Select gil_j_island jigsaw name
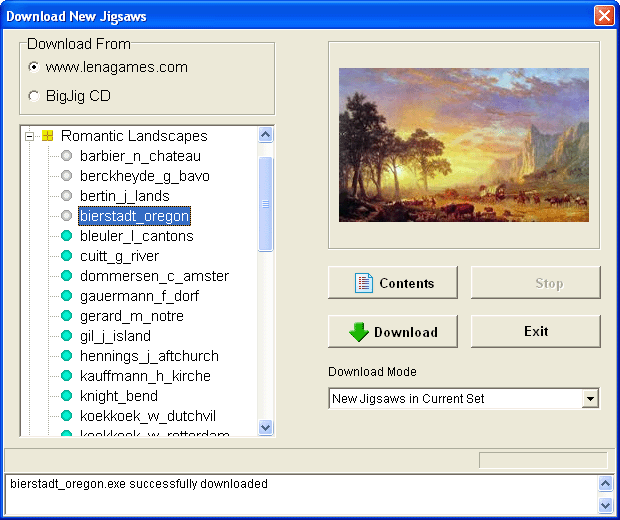The image size is (620, 520). click(x=115, y=336)
